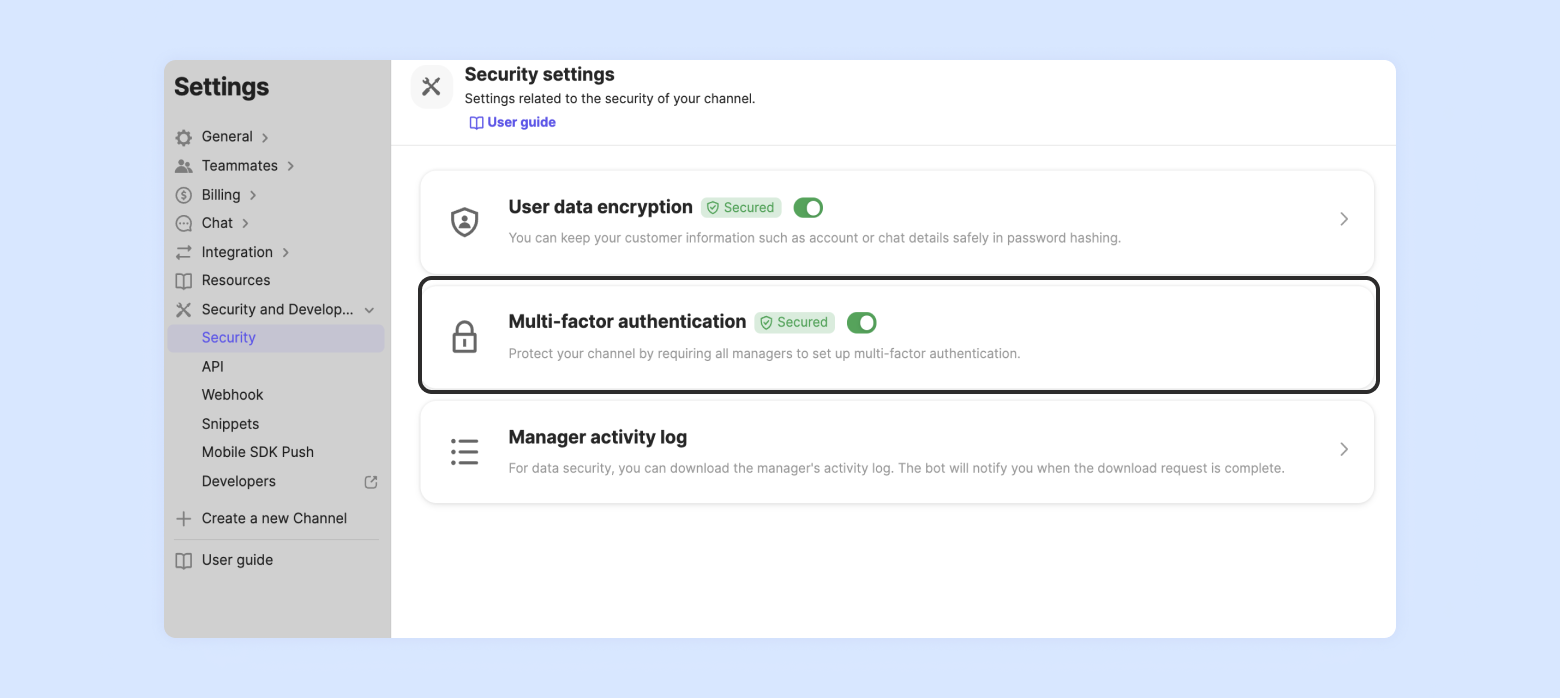Click the Teammates people icon
The image size is (1560, 698).
click(184, 166)
